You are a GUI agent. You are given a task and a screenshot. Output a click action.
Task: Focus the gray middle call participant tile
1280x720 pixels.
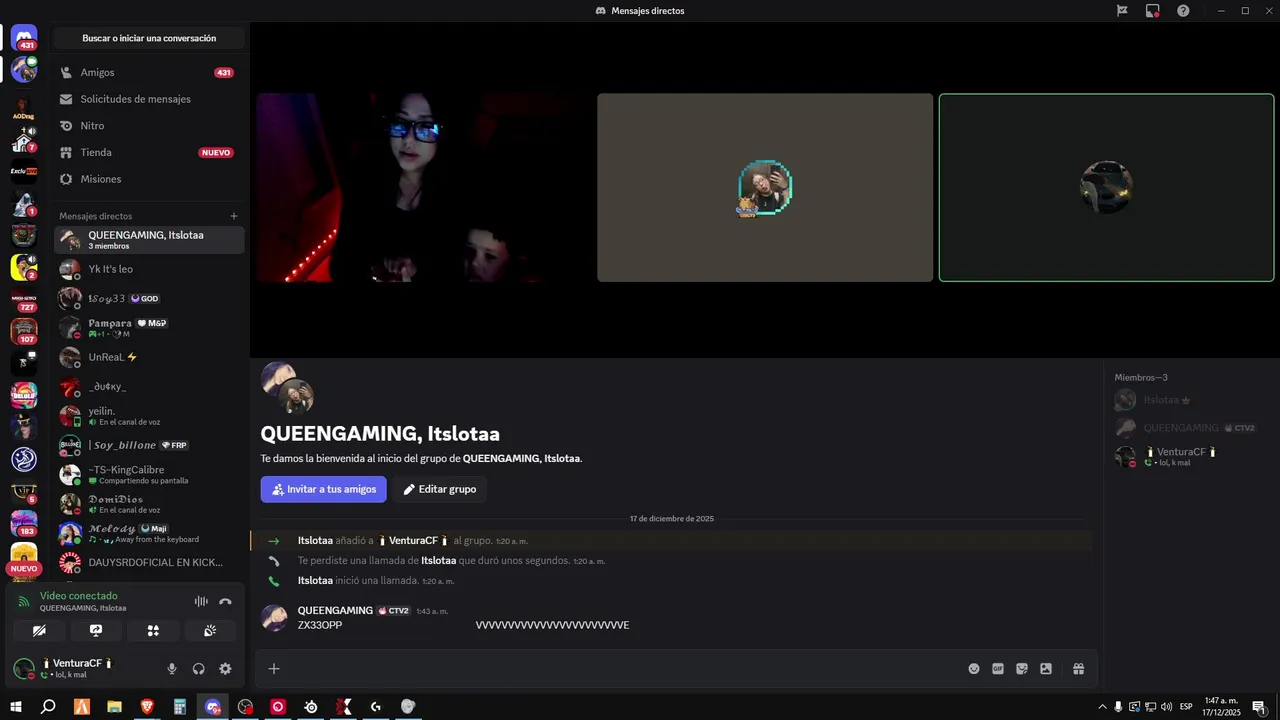[x=765, y=188]
